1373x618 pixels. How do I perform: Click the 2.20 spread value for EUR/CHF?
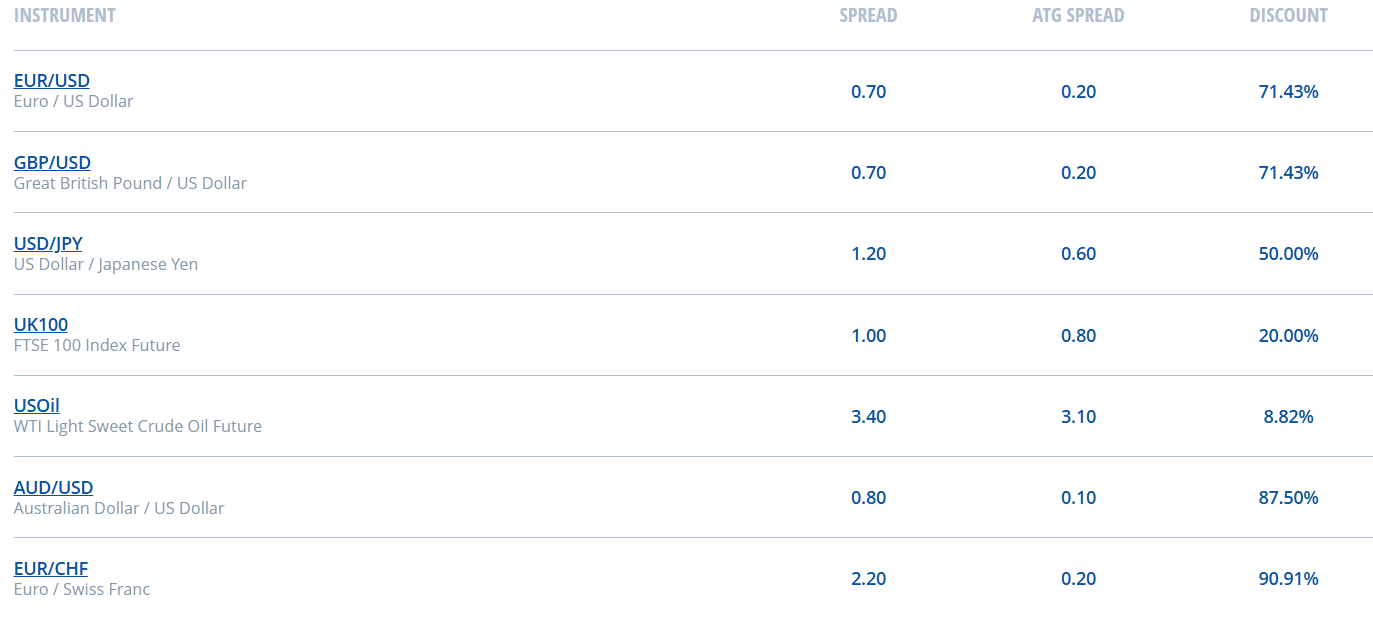[868, 579]
